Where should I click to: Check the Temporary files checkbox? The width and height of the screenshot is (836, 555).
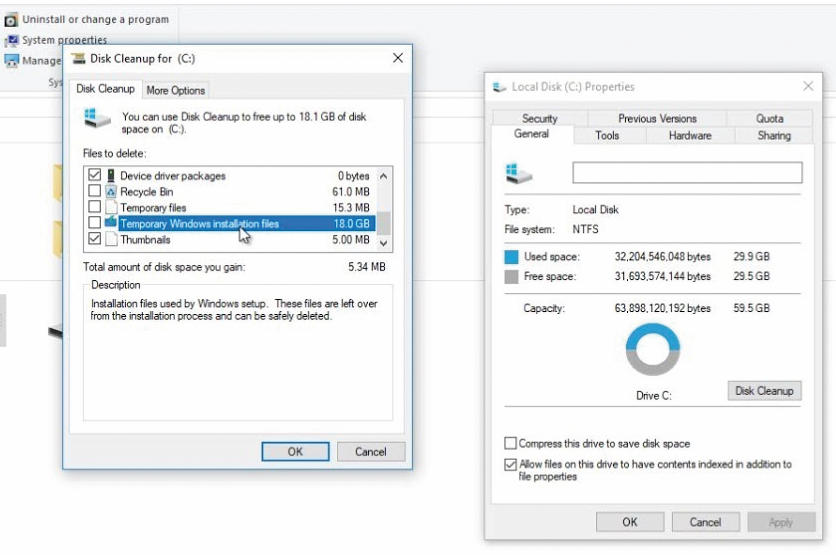94,207
